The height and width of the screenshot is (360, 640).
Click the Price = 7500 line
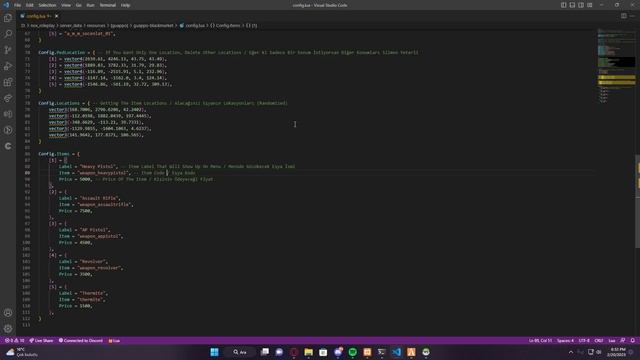click(x=76, y=211)
